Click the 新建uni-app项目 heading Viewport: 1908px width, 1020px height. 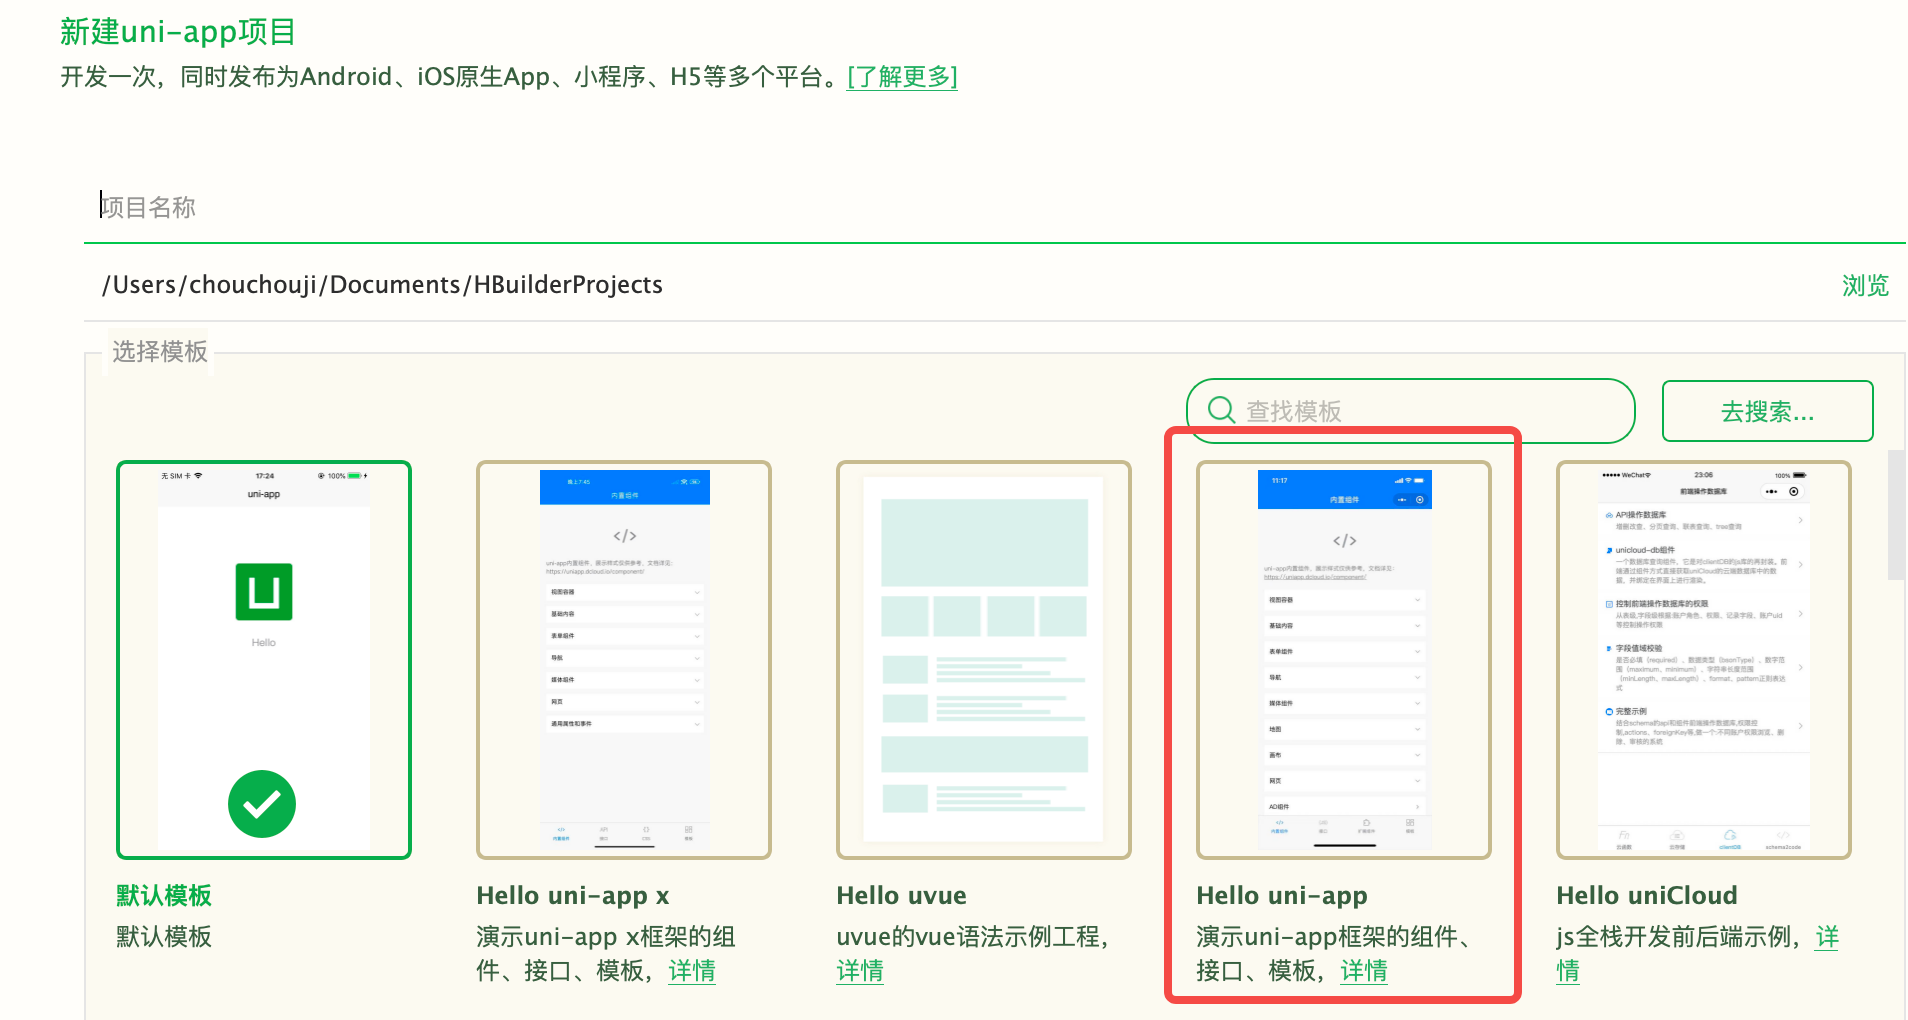pyautogui.click(x=178, y=32)
